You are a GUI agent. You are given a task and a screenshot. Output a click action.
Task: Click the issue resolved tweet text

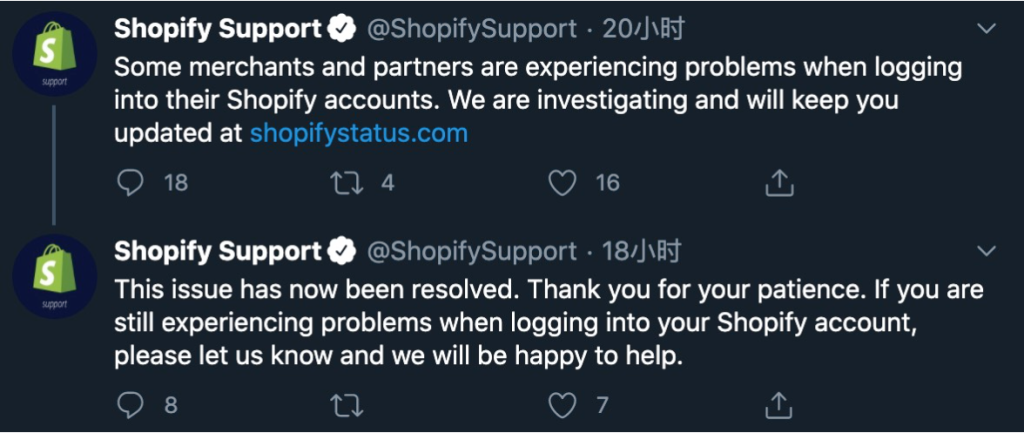pyautogui.click(x=548, y=322)
